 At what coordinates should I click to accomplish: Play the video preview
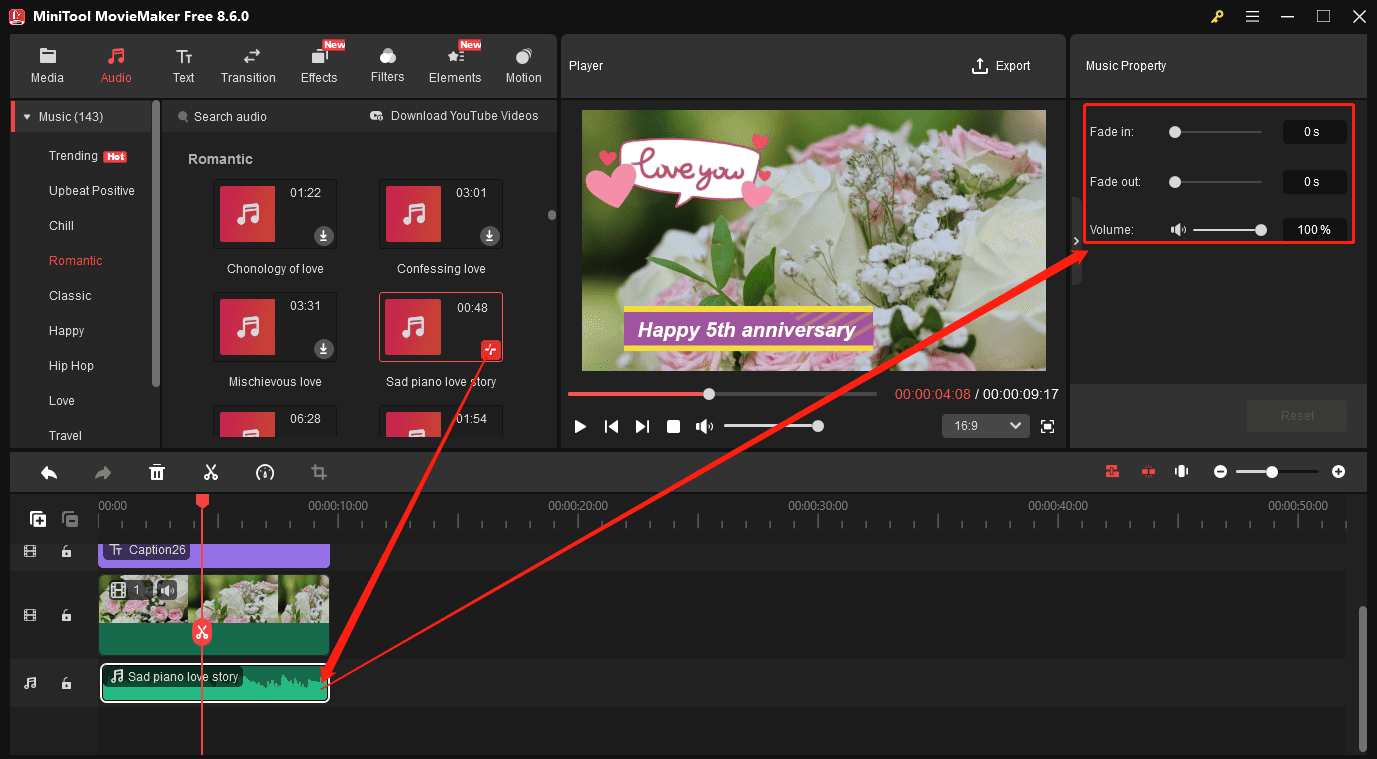(580, 427)
